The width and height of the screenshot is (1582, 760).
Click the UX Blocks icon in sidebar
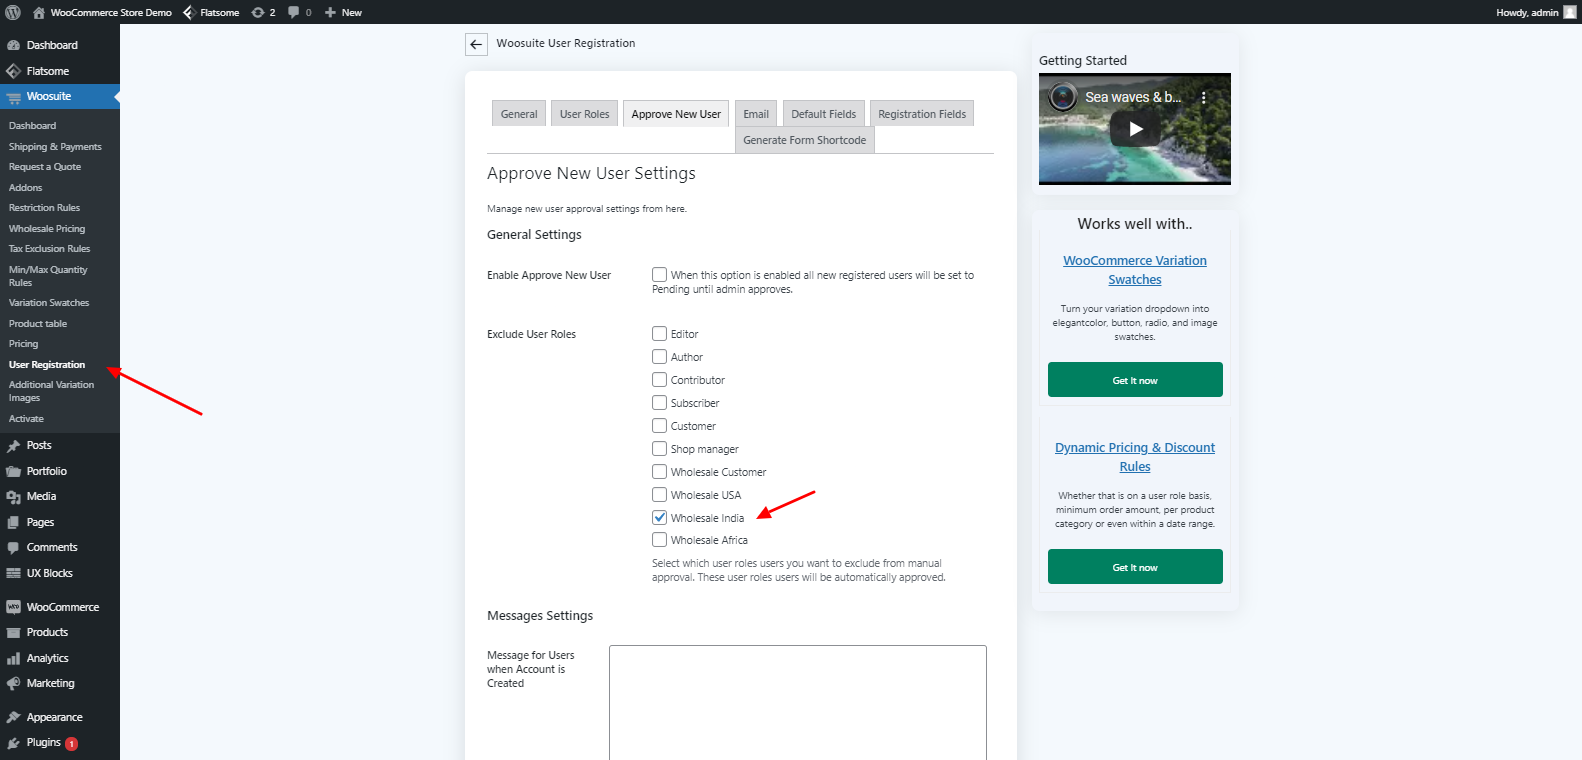point(13,573)
